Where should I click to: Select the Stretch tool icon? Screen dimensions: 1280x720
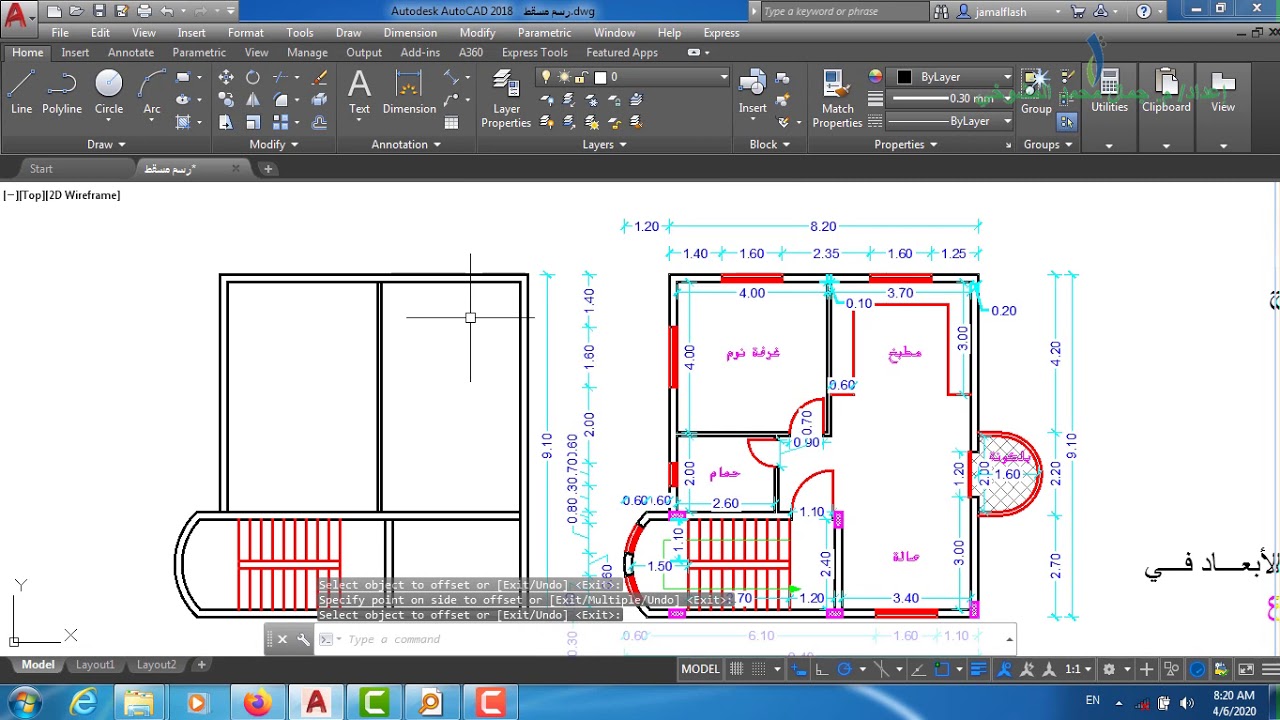coord(226,122)
